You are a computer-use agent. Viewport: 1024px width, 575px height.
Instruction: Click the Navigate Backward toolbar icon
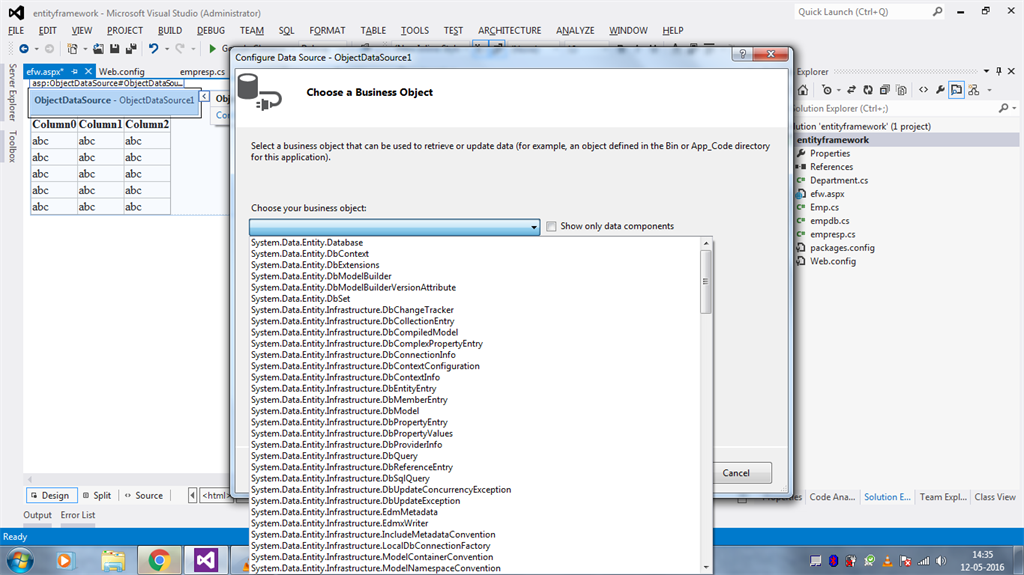24,49
